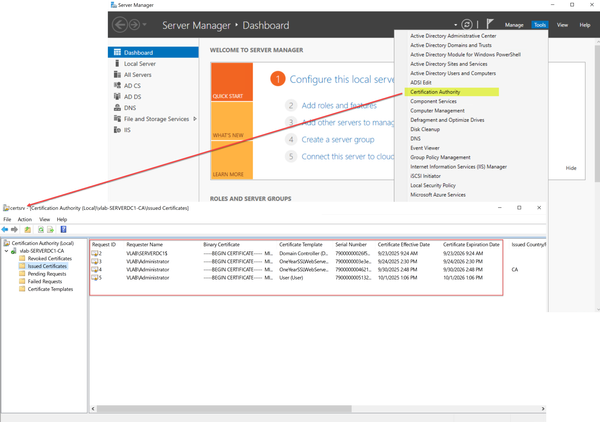Click the Export List toolbar icon

(51, 230)
